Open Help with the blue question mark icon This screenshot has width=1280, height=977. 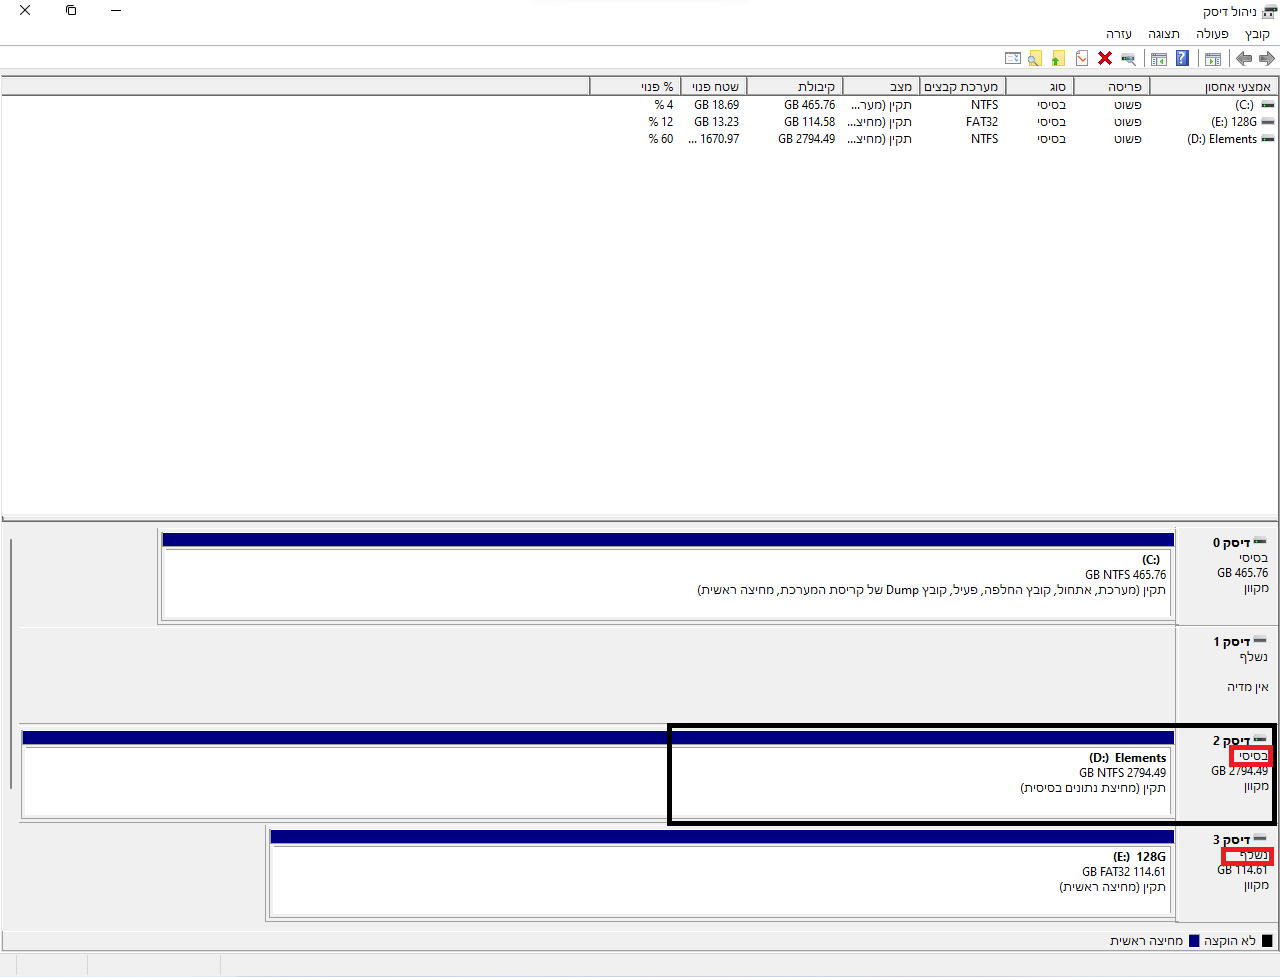[1182, 59]
